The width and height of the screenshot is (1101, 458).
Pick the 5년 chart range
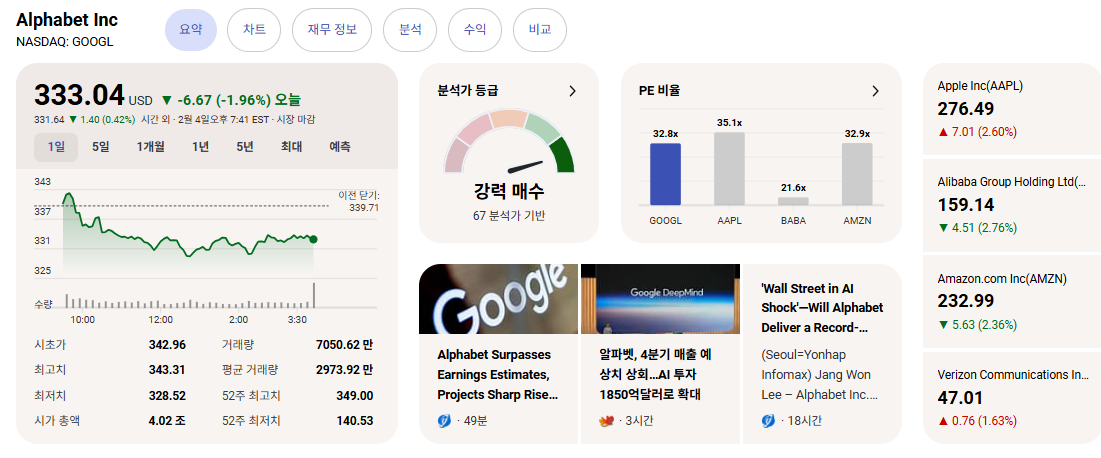point(245,147)
